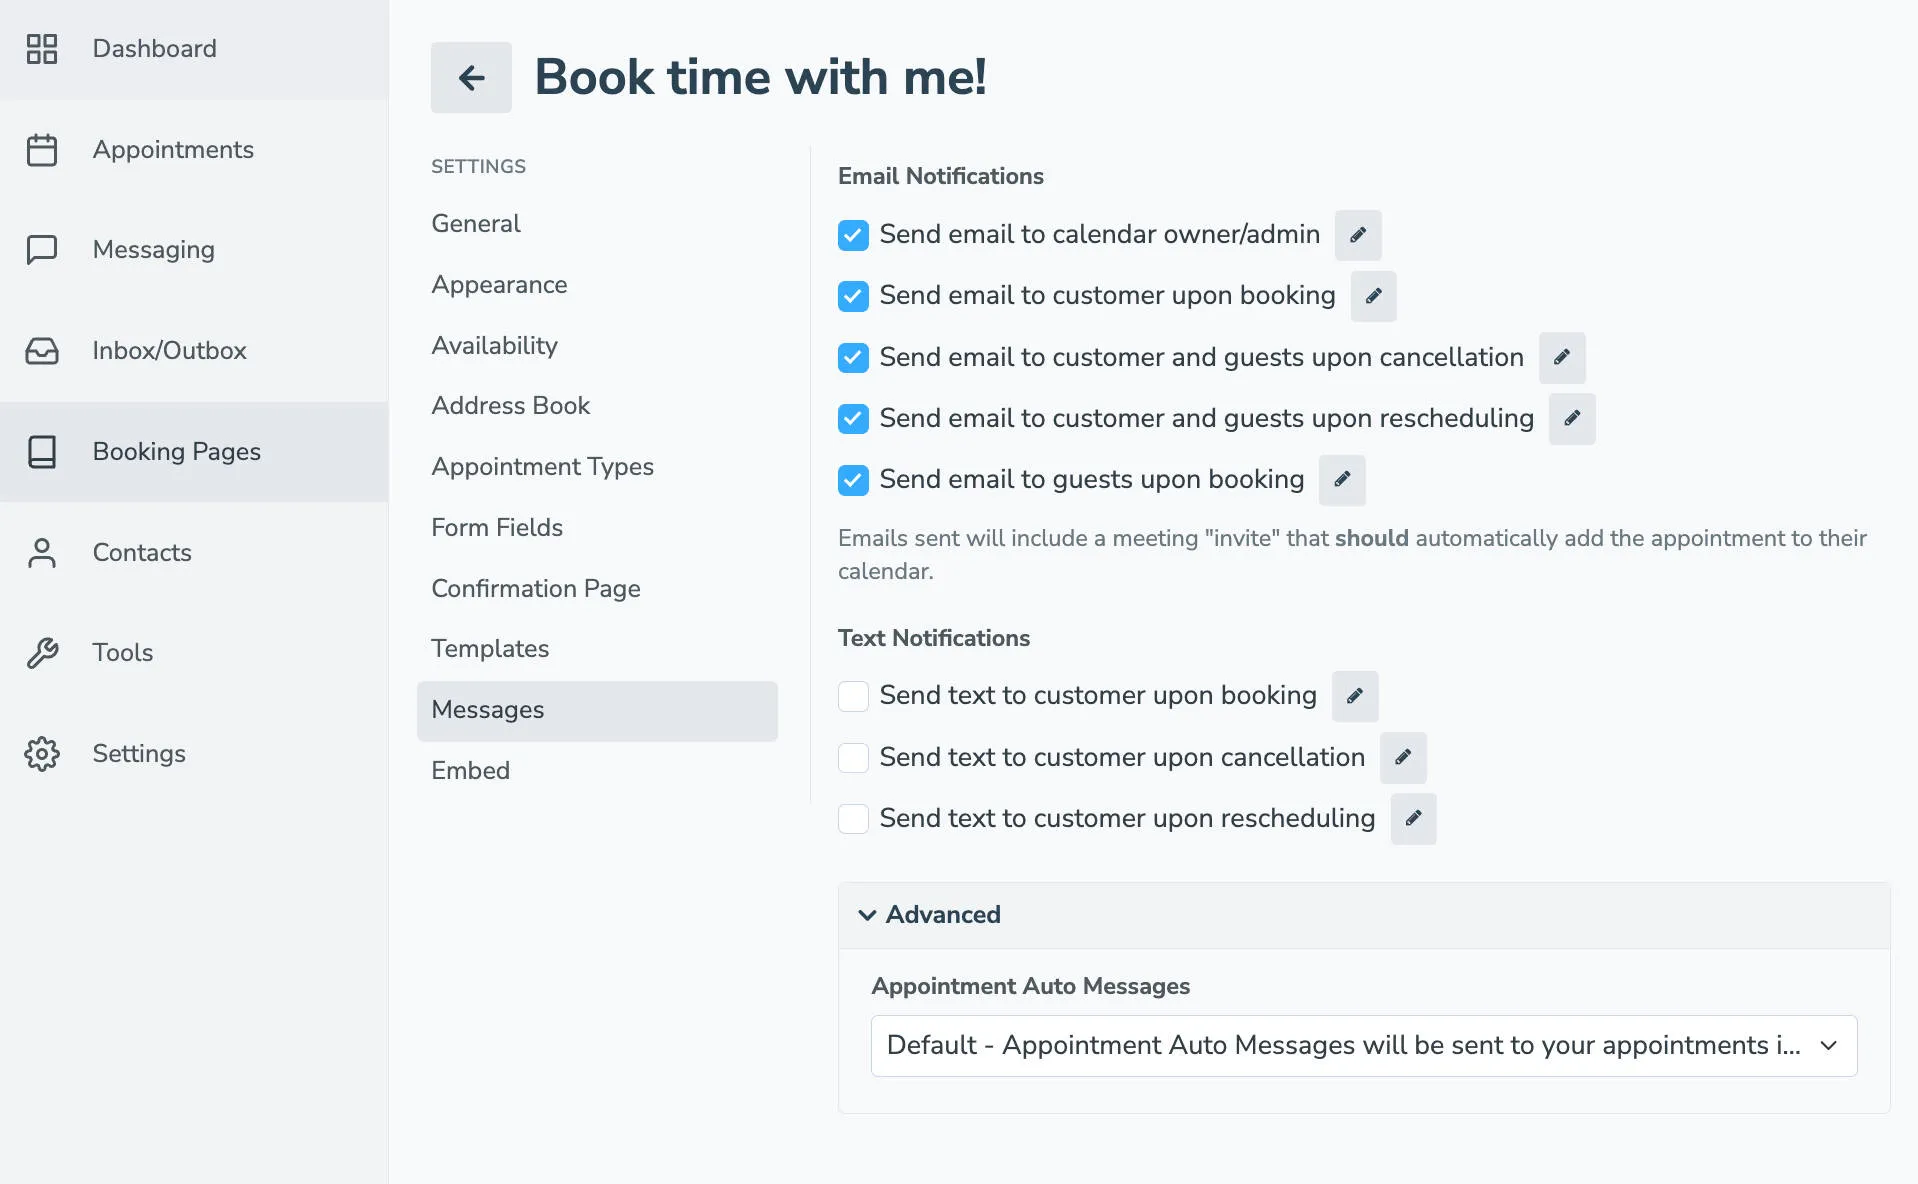Viewport: 1918px width, 1184px height.
Task: Click the Appointments calendar icon
Action: [x=42, y=149]
